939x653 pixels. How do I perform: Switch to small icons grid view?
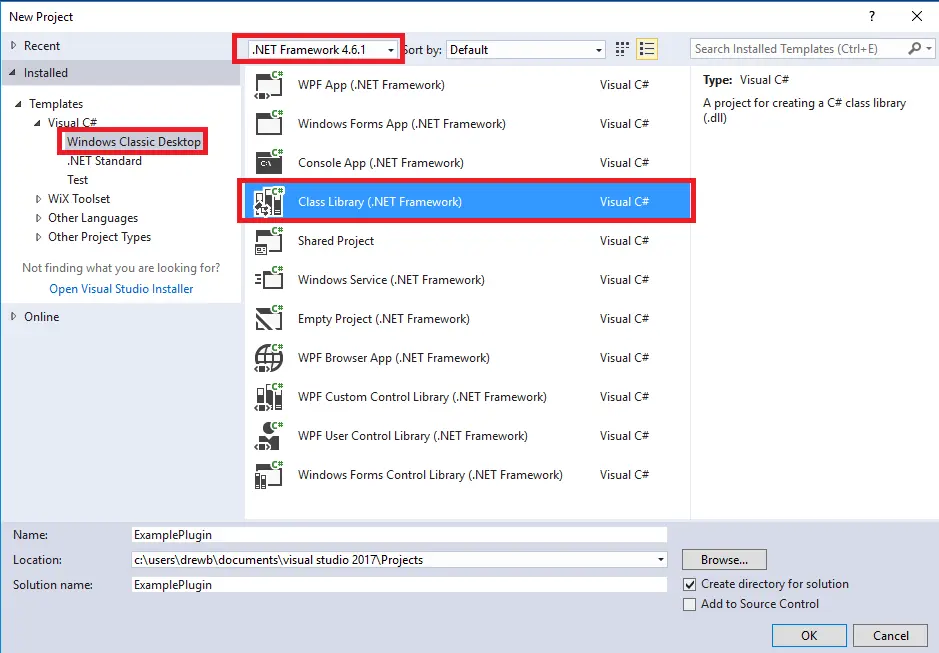click(622, 49)
